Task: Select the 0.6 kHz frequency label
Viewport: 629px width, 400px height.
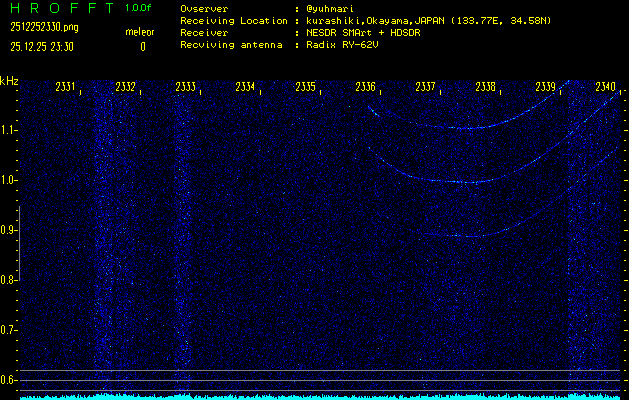Action: point(9,380)
